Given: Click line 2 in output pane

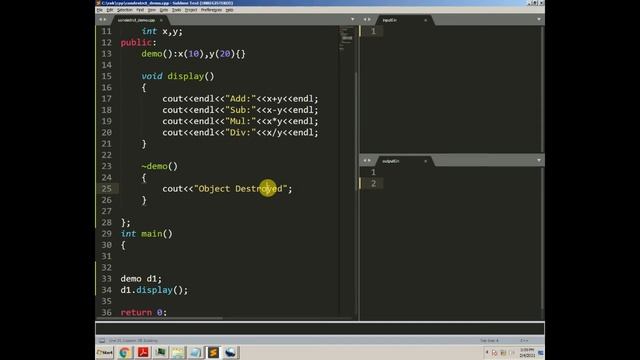Looking at the screenshot, I should 373,184.
